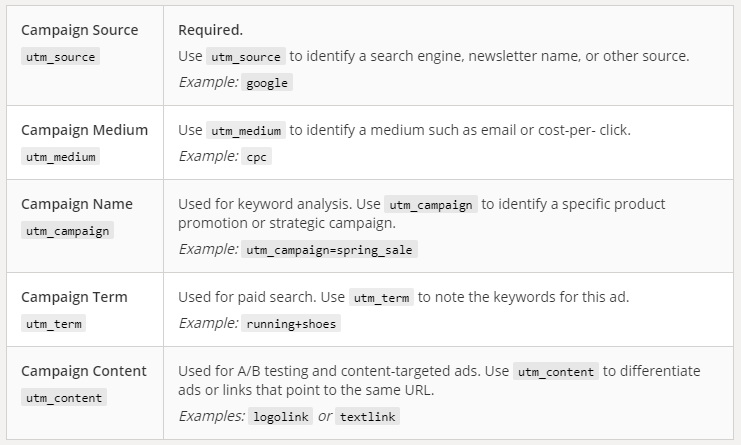Click the "Campaign Term" row heading
The image size is (741, 445).
tap(74, 297)
